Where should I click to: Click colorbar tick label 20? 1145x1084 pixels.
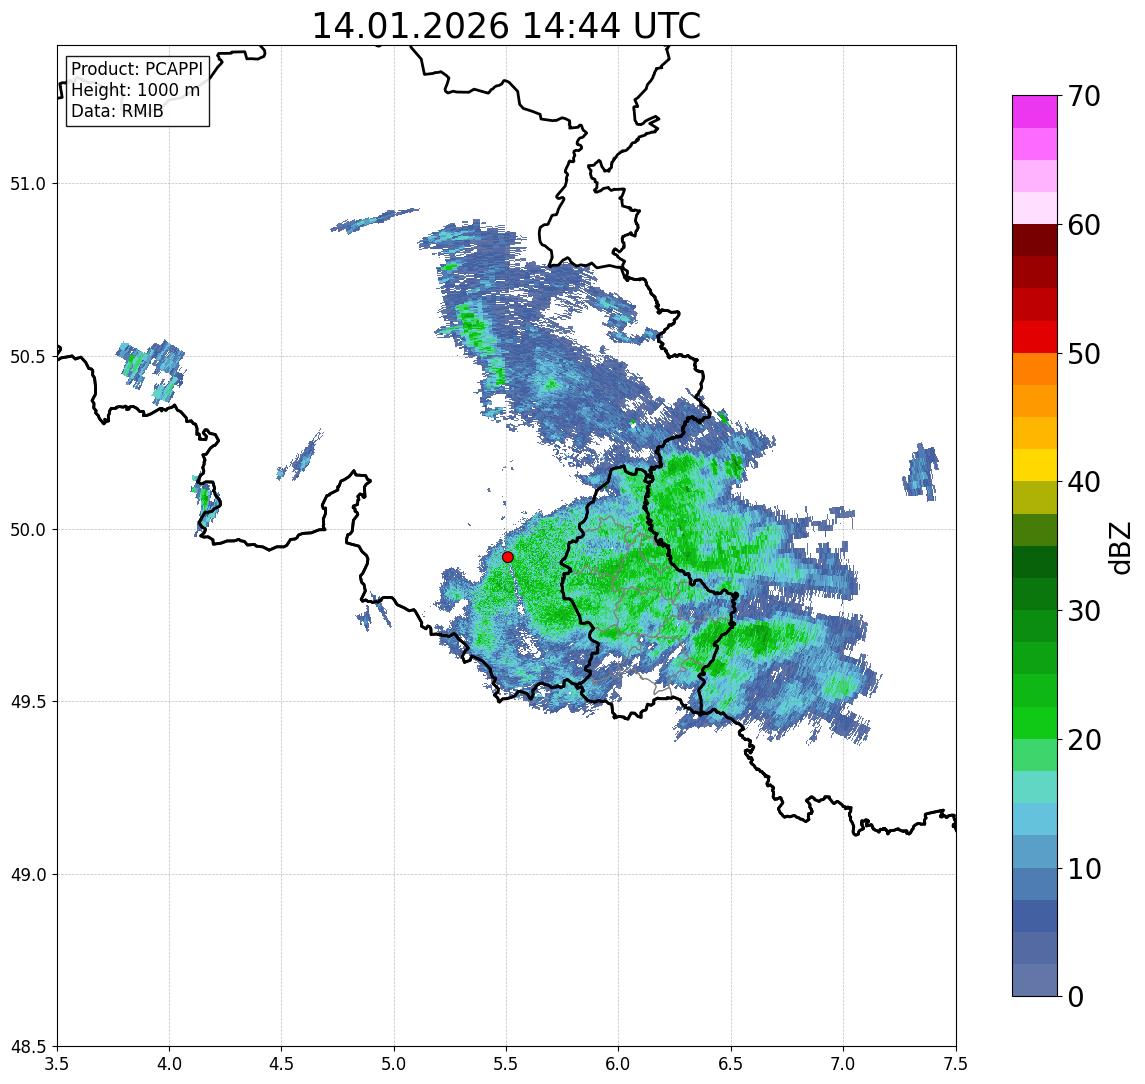click(x=1084, y=740)
